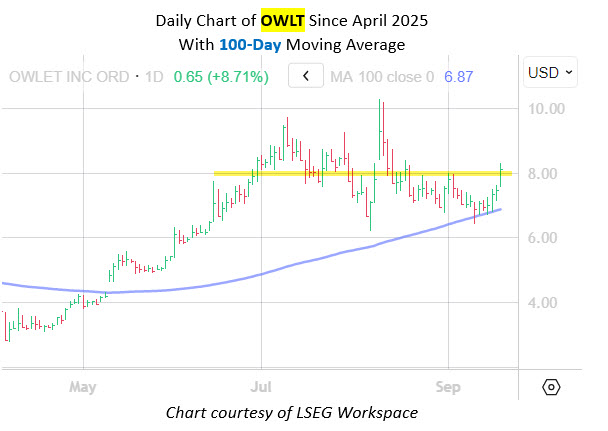This screenshot has width=608, height=431.
Task: Click the 1D interval label
Action: (x=154, y=77)
